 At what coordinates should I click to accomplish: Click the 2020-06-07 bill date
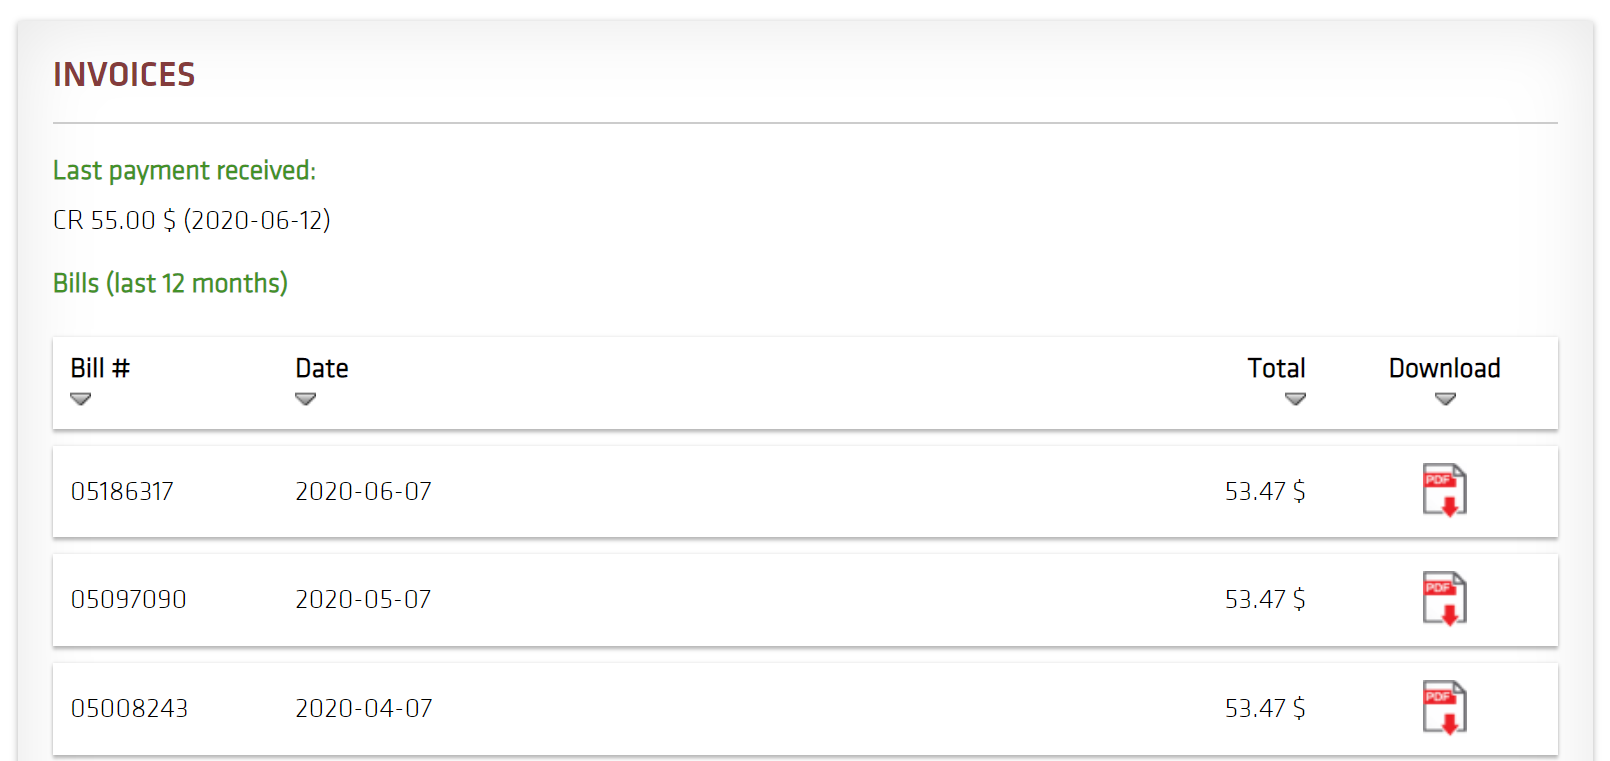click(x=363, y=491)
